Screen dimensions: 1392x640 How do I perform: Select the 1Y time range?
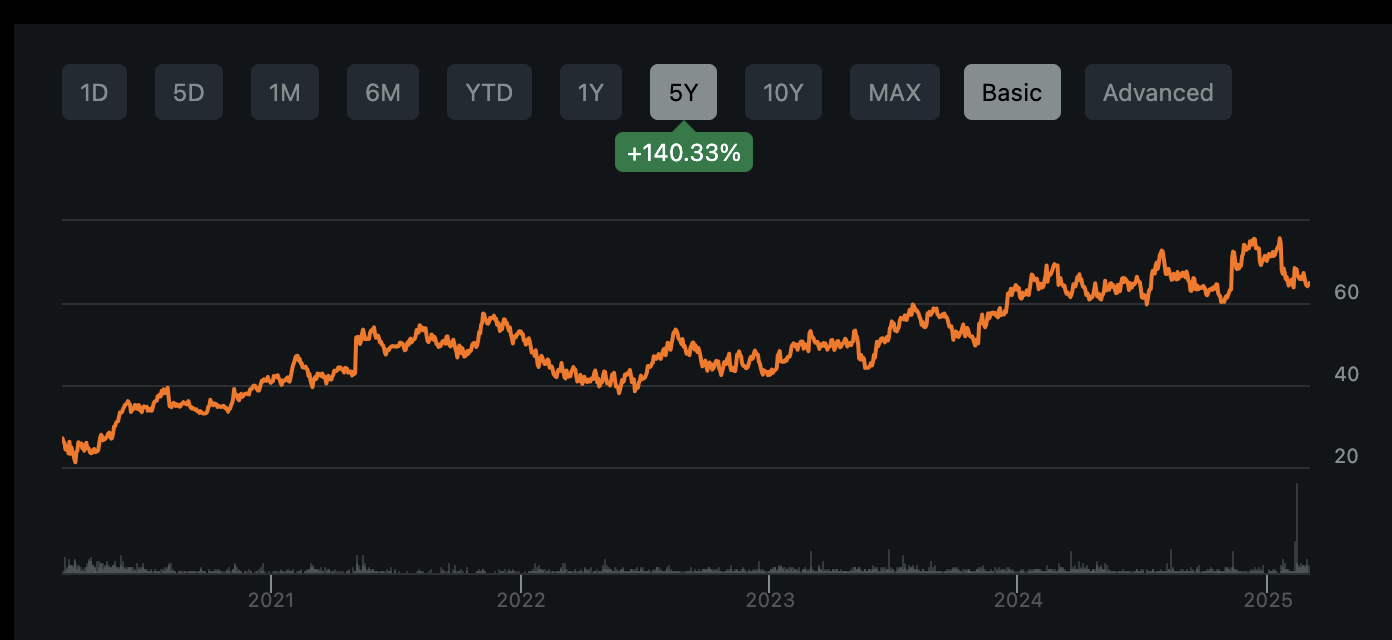(590, 91)
